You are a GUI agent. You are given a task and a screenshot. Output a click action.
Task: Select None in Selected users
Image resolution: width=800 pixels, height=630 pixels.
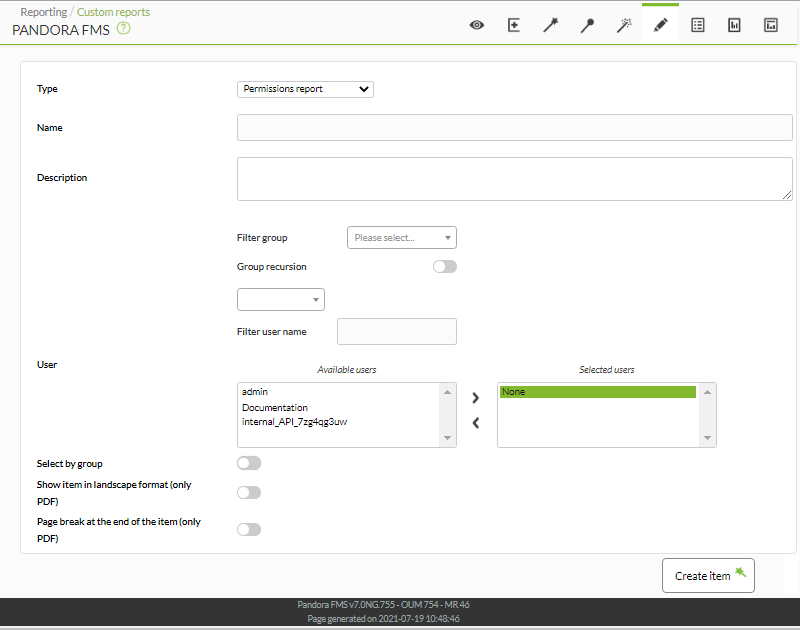tap(597, 392)
